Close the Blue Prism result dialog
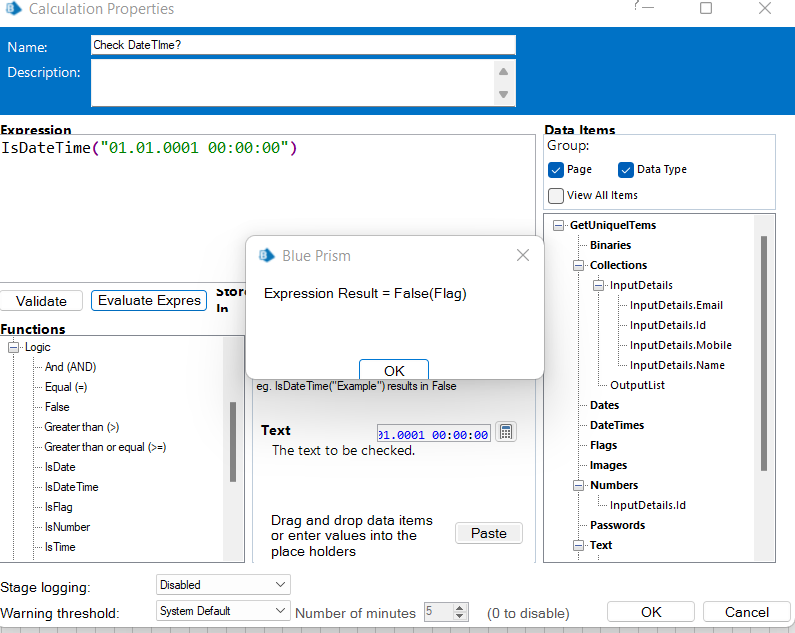This screenshot has width=795, height=633. pos(522,255)
